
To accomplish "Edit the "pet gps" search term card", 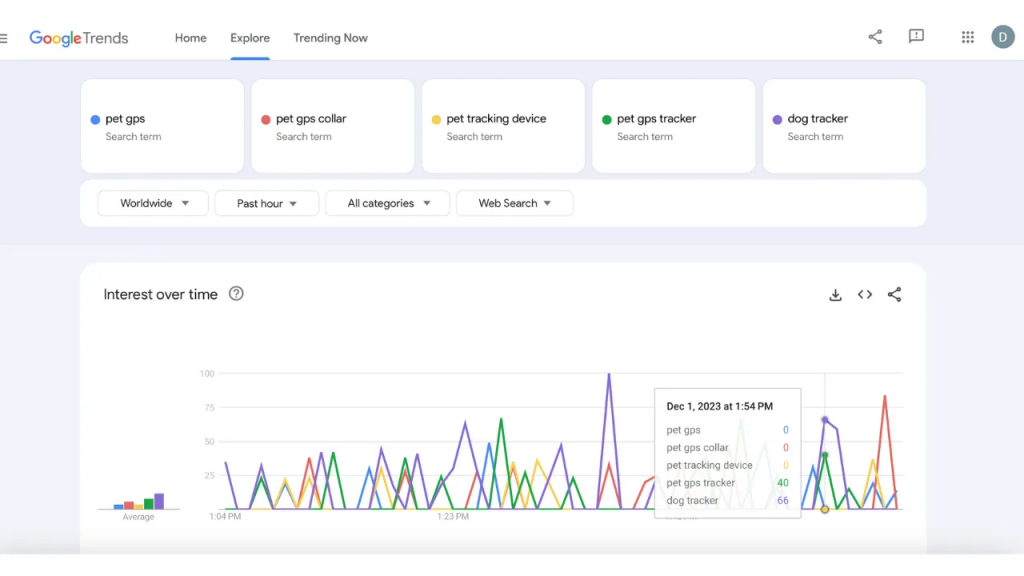I will (x=162, y=126).
